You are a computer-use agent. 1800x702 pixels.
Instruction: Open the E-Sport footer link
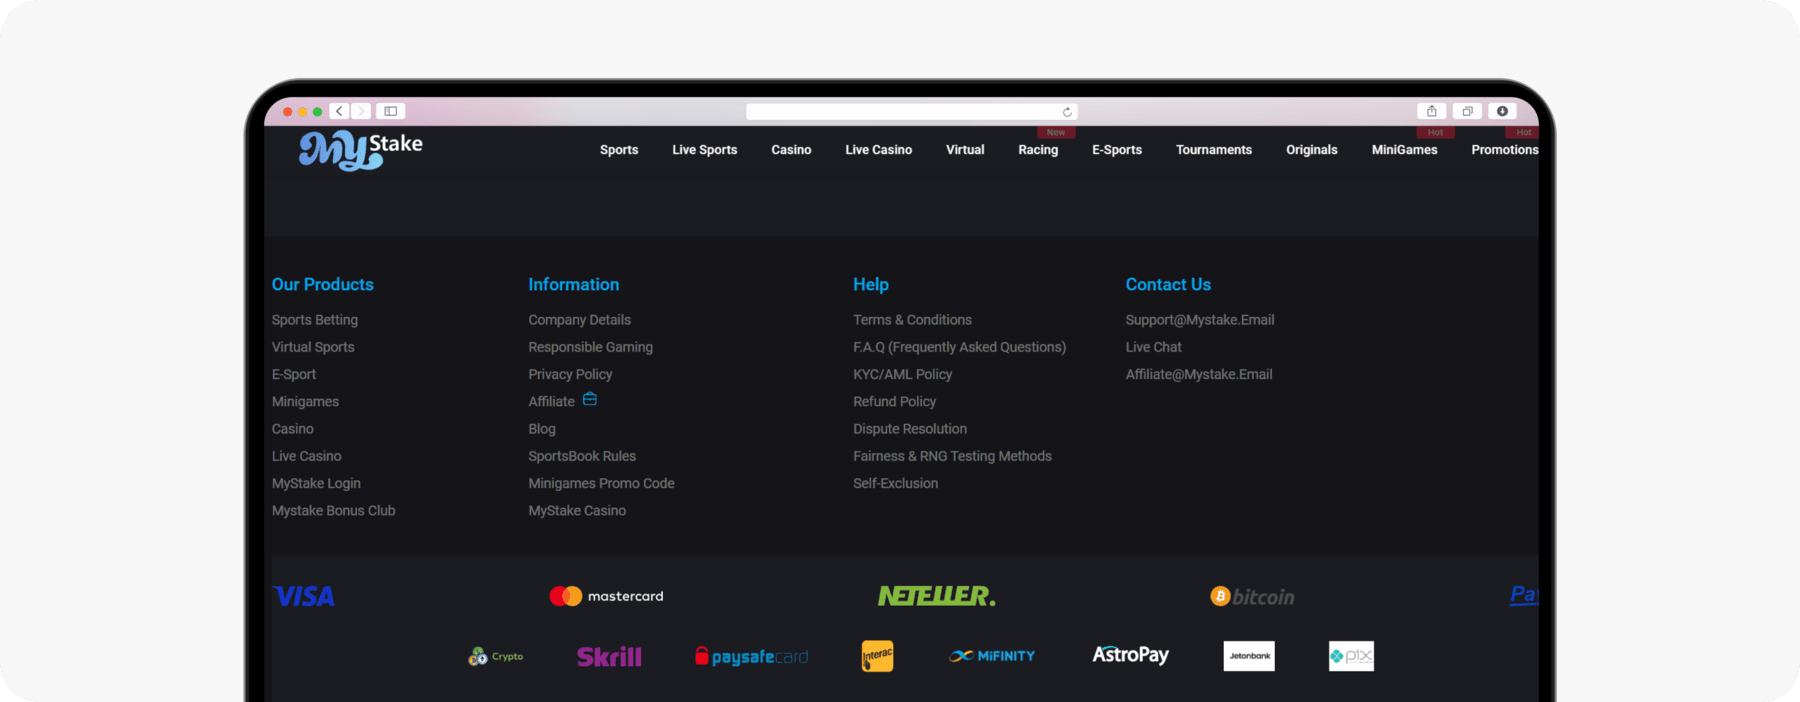click(x=294, y=374)
